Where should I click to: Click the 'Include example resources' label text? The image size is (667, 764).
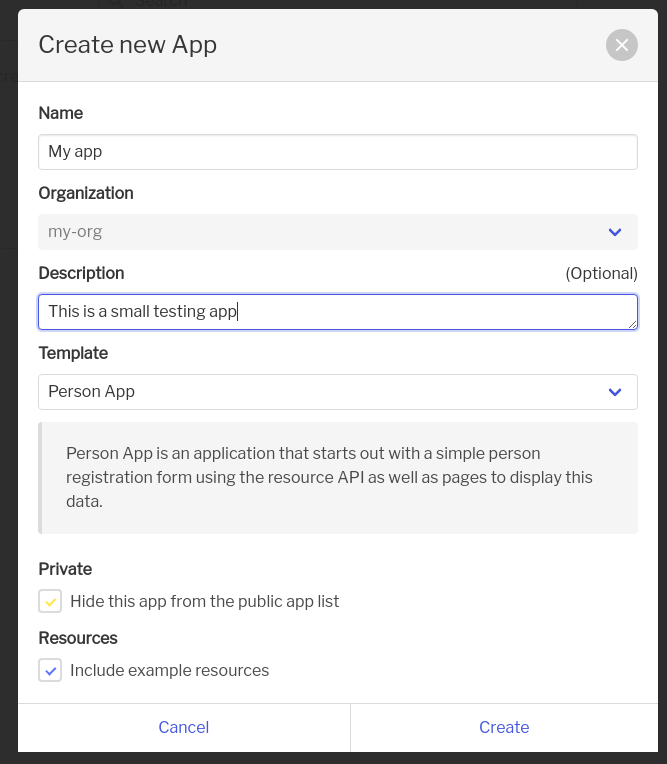pos(170,670)
